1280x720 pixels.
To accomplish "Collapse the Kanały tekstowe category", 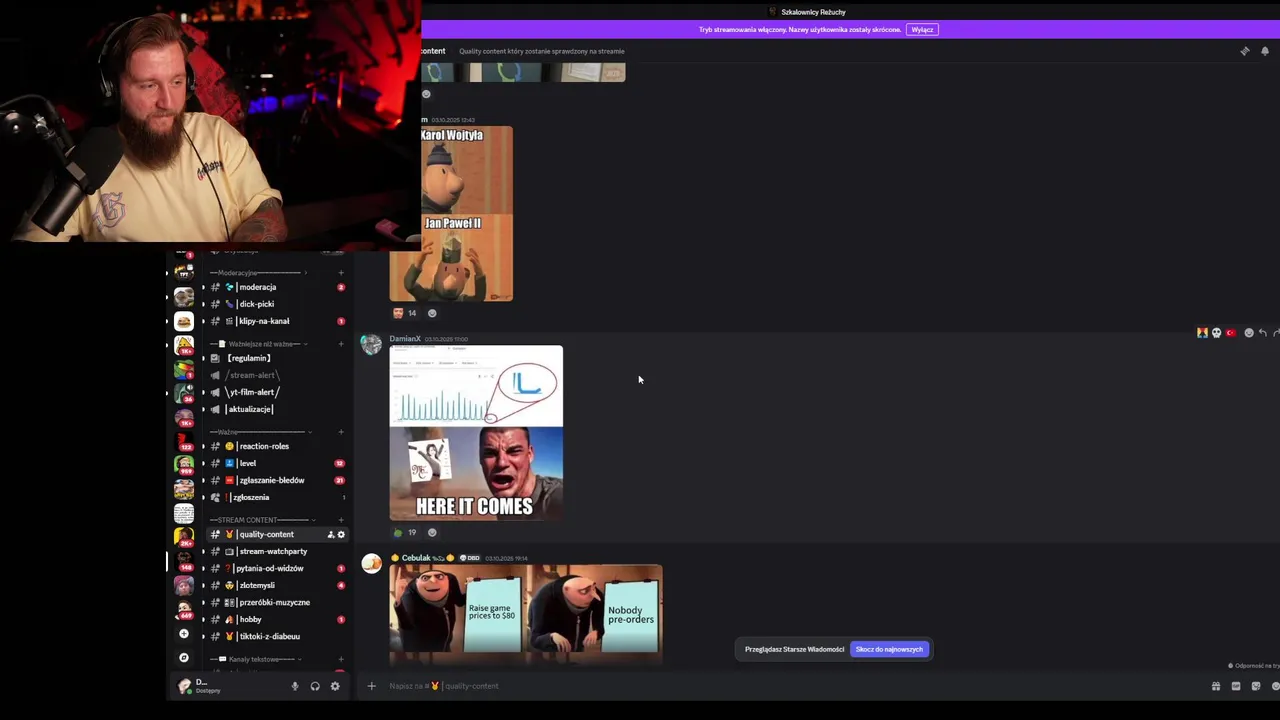I will [258, 659].
